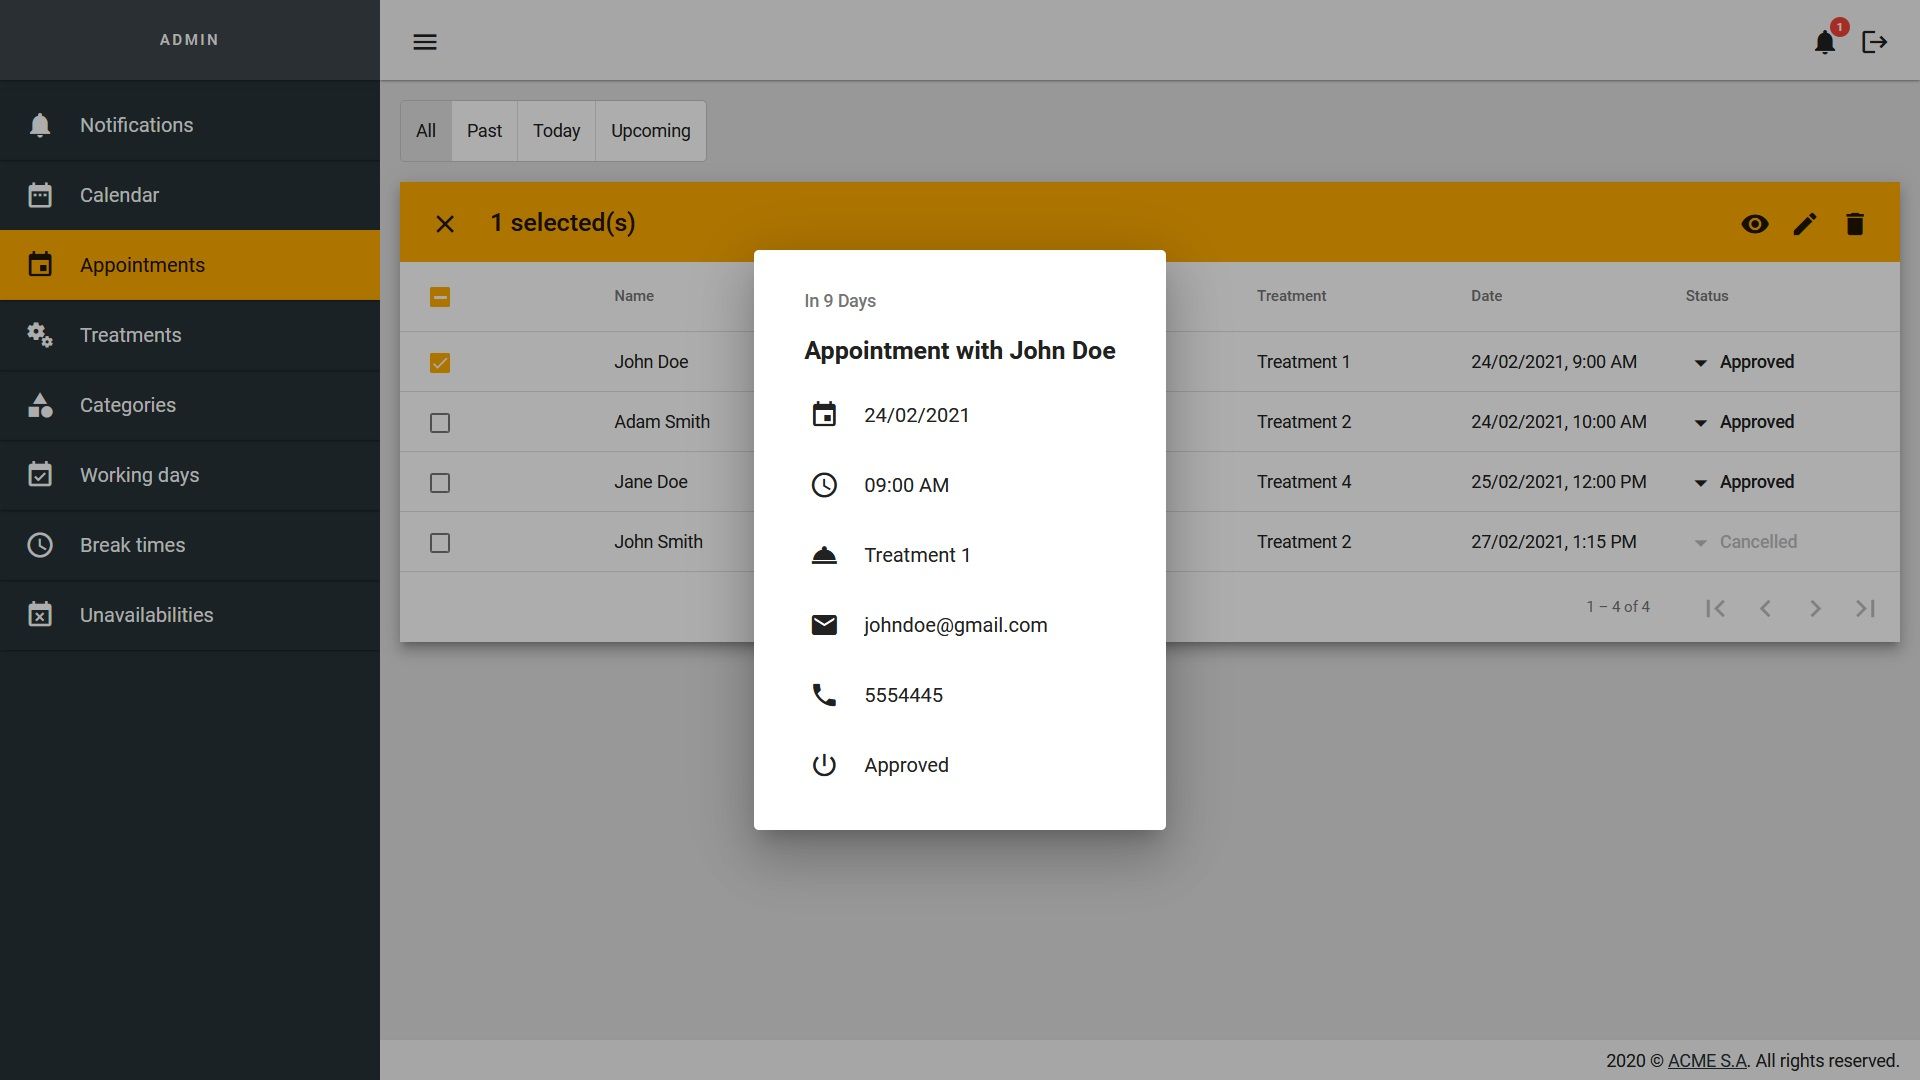The image size is (1920, 1080).
Task: View selected appointment with eye icon
Action: pyautogui.click(x=1755, y=224)
